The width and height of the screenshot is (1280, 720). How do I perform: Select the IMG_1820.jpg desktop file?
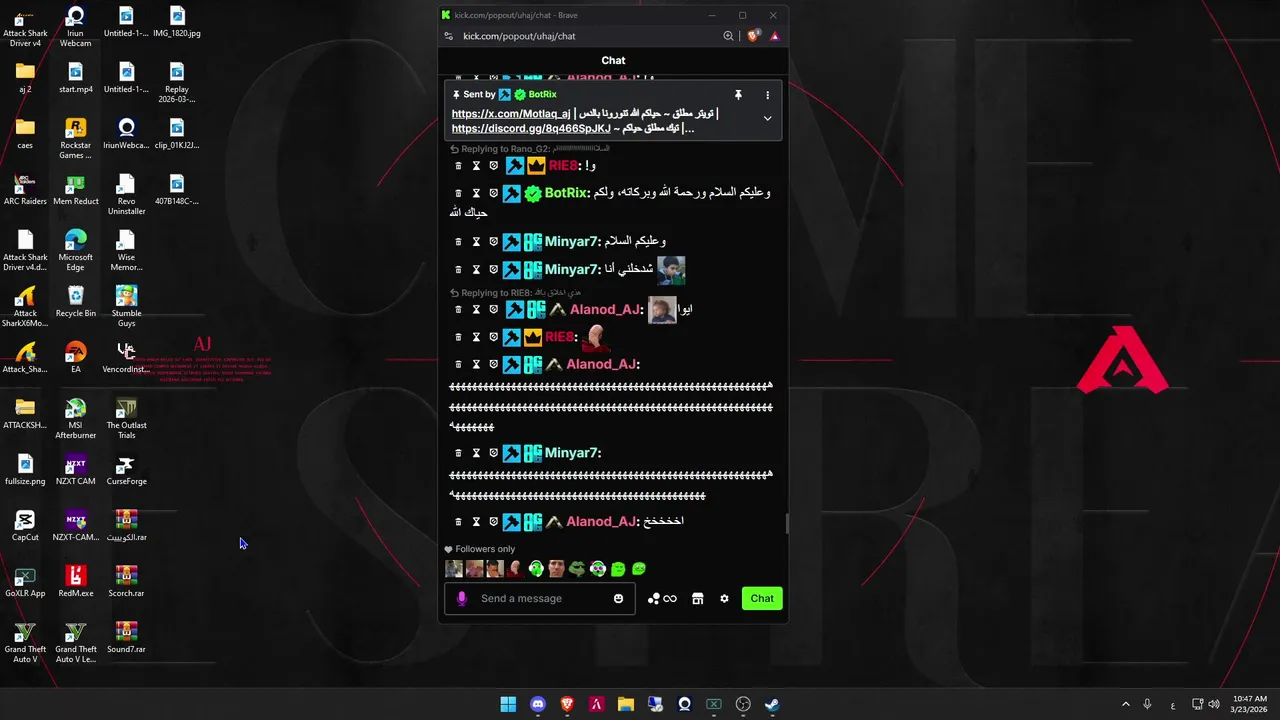click(177, 22)
